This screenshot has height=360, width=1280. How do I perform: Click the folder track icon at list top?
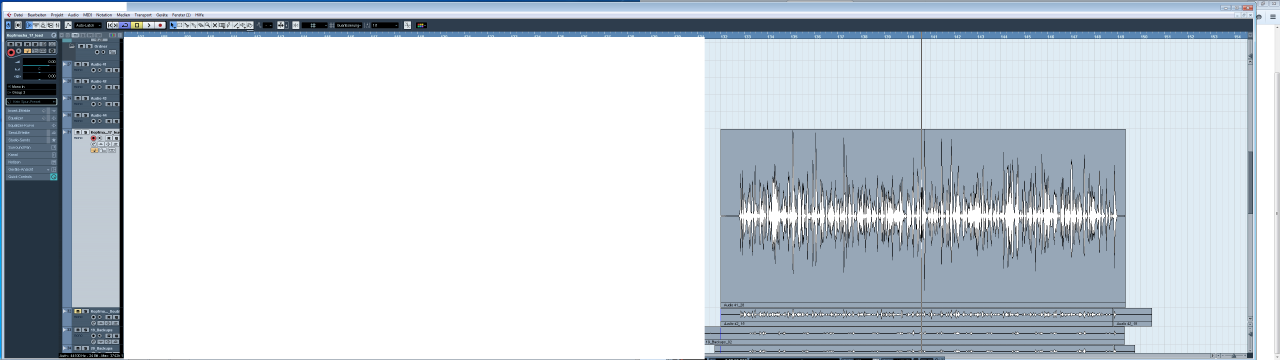coord(71,46)
